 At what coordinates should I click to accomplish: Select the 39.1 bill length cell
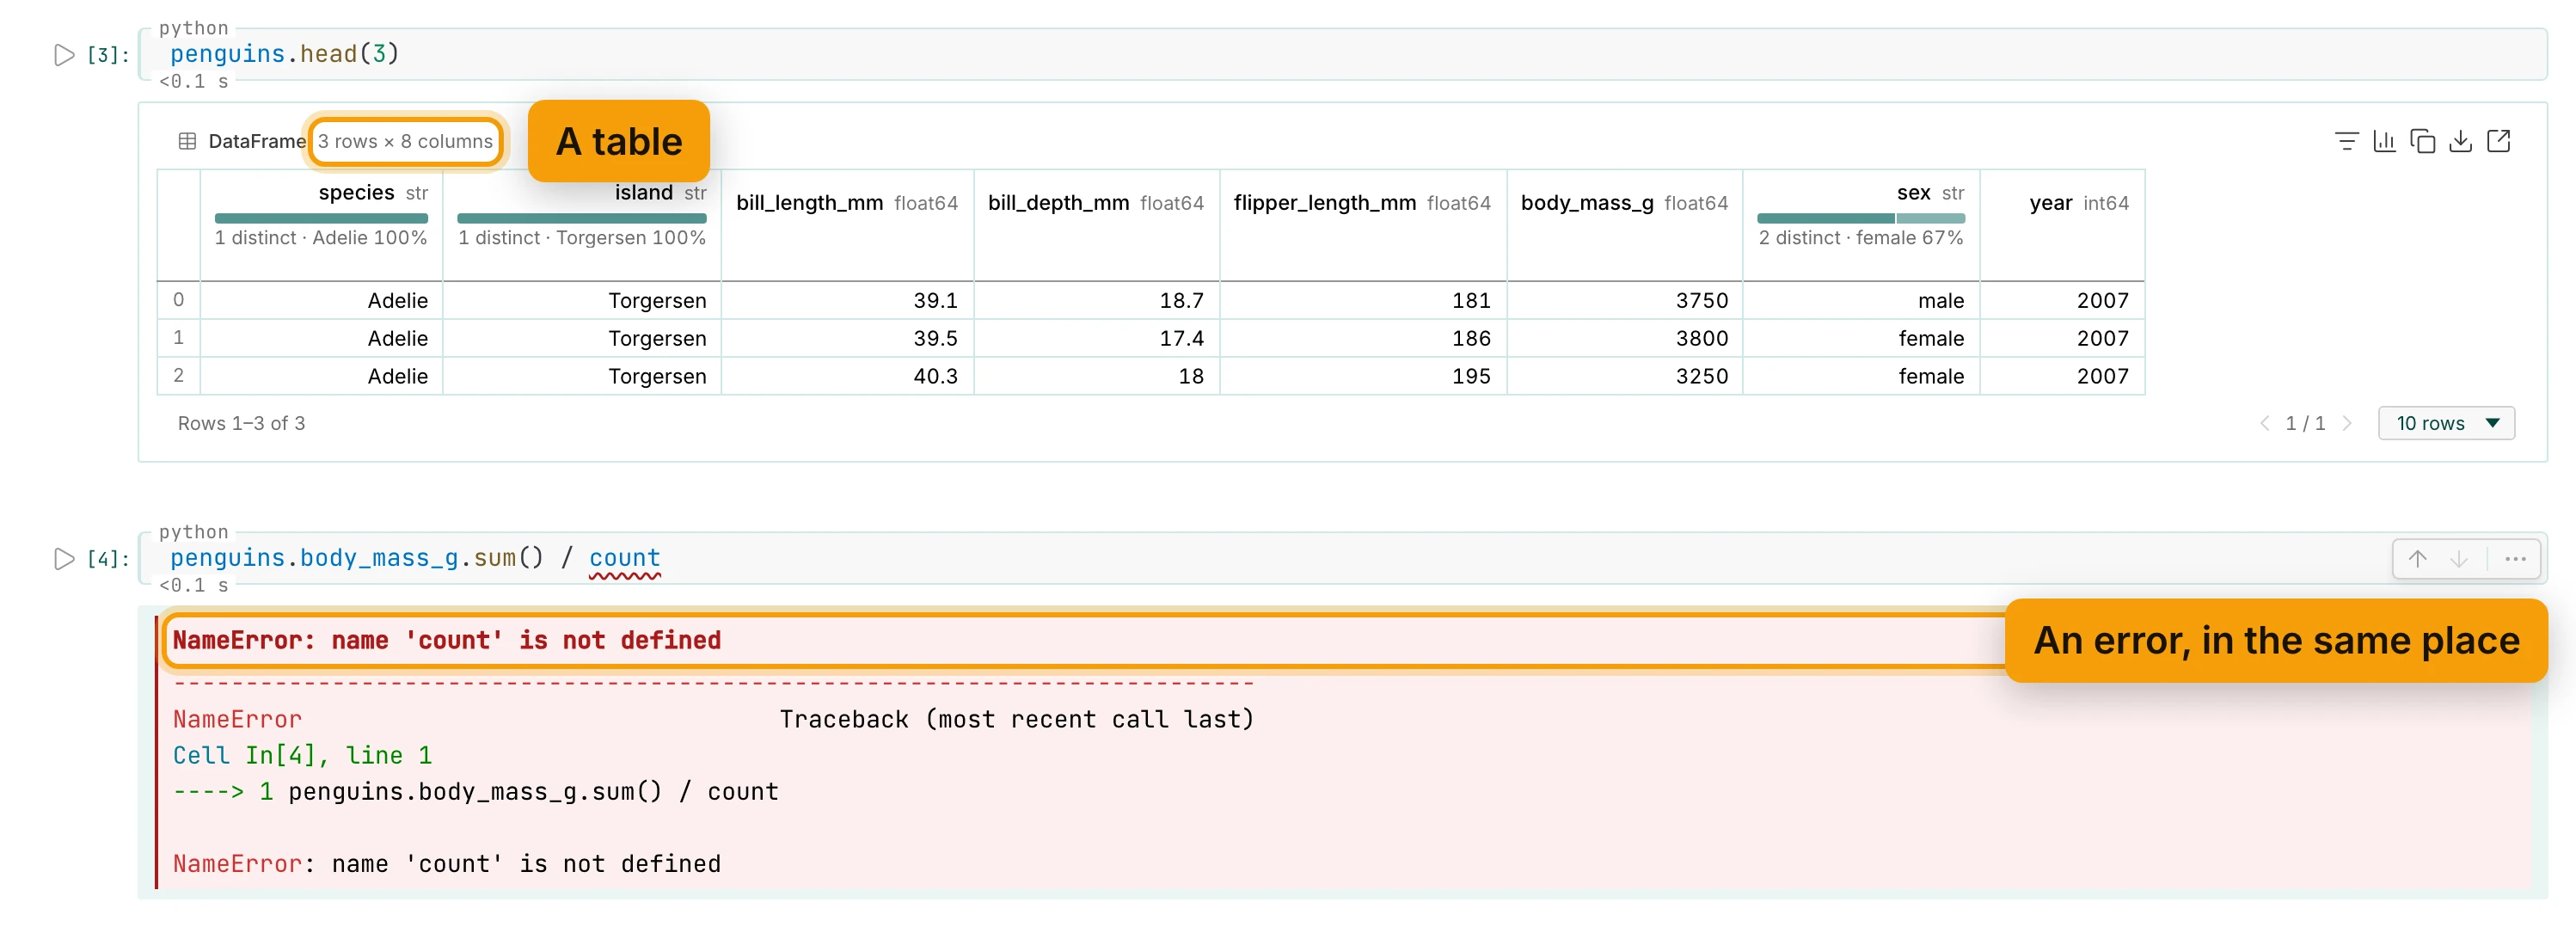[x=847, y=300]
